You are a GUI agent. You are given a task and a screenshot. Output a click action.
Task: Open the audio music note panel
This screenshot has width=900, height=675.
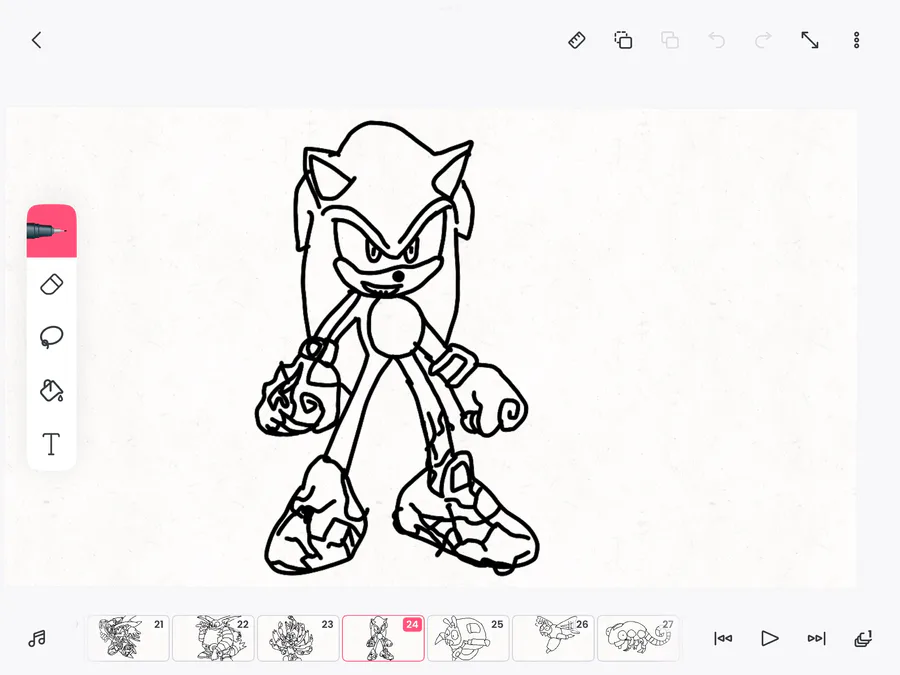(x=37, y=639)
